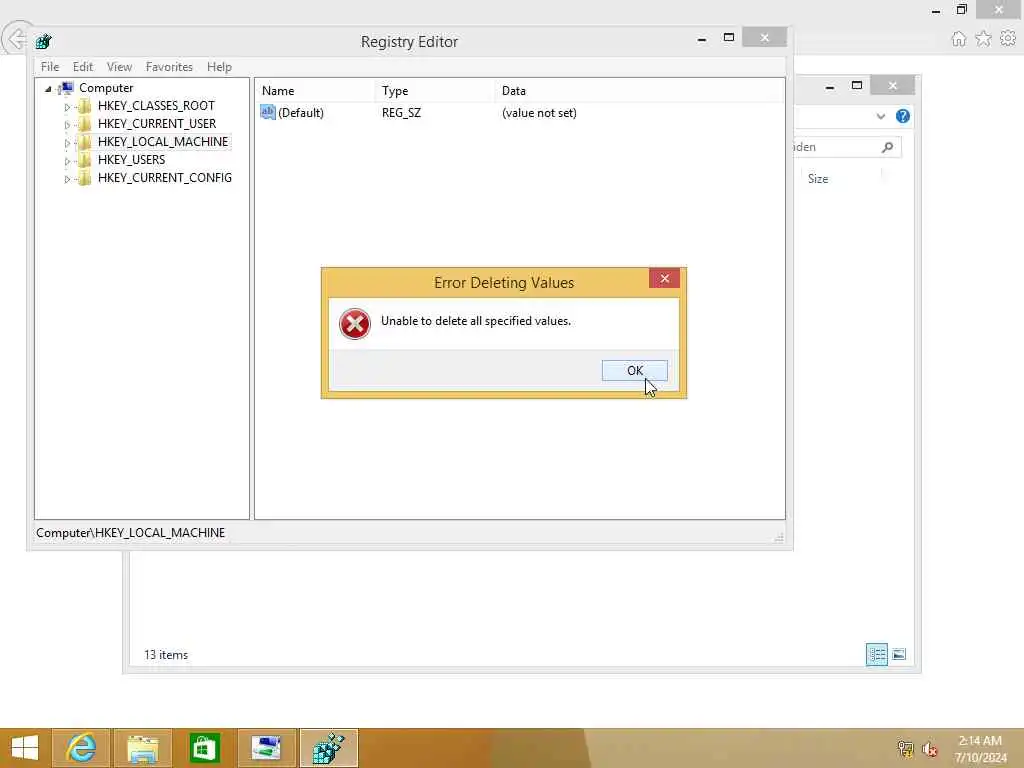Open the Windows Store taskbar icon
Image resolution: width=1024 pixels, height=768 pixels.
(204, 748)
